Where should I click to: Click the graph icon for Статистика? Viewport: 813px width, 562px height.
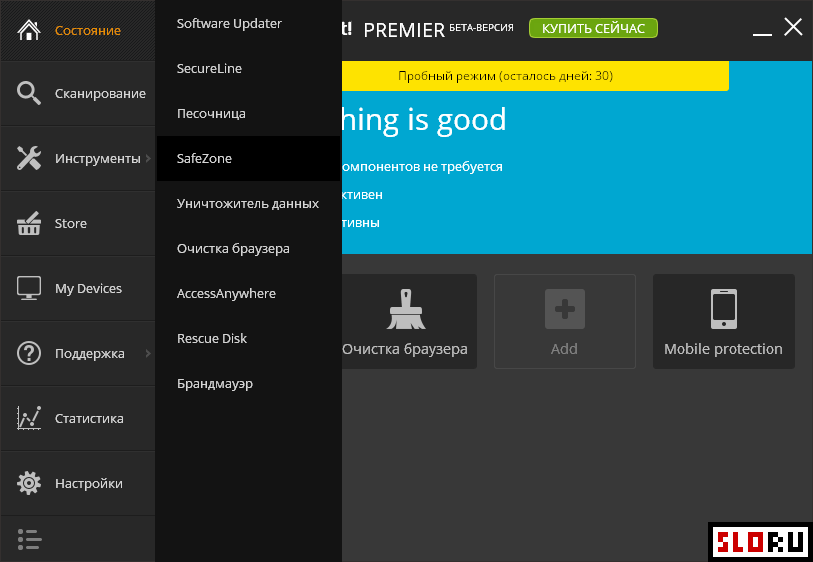coord(29,418)
